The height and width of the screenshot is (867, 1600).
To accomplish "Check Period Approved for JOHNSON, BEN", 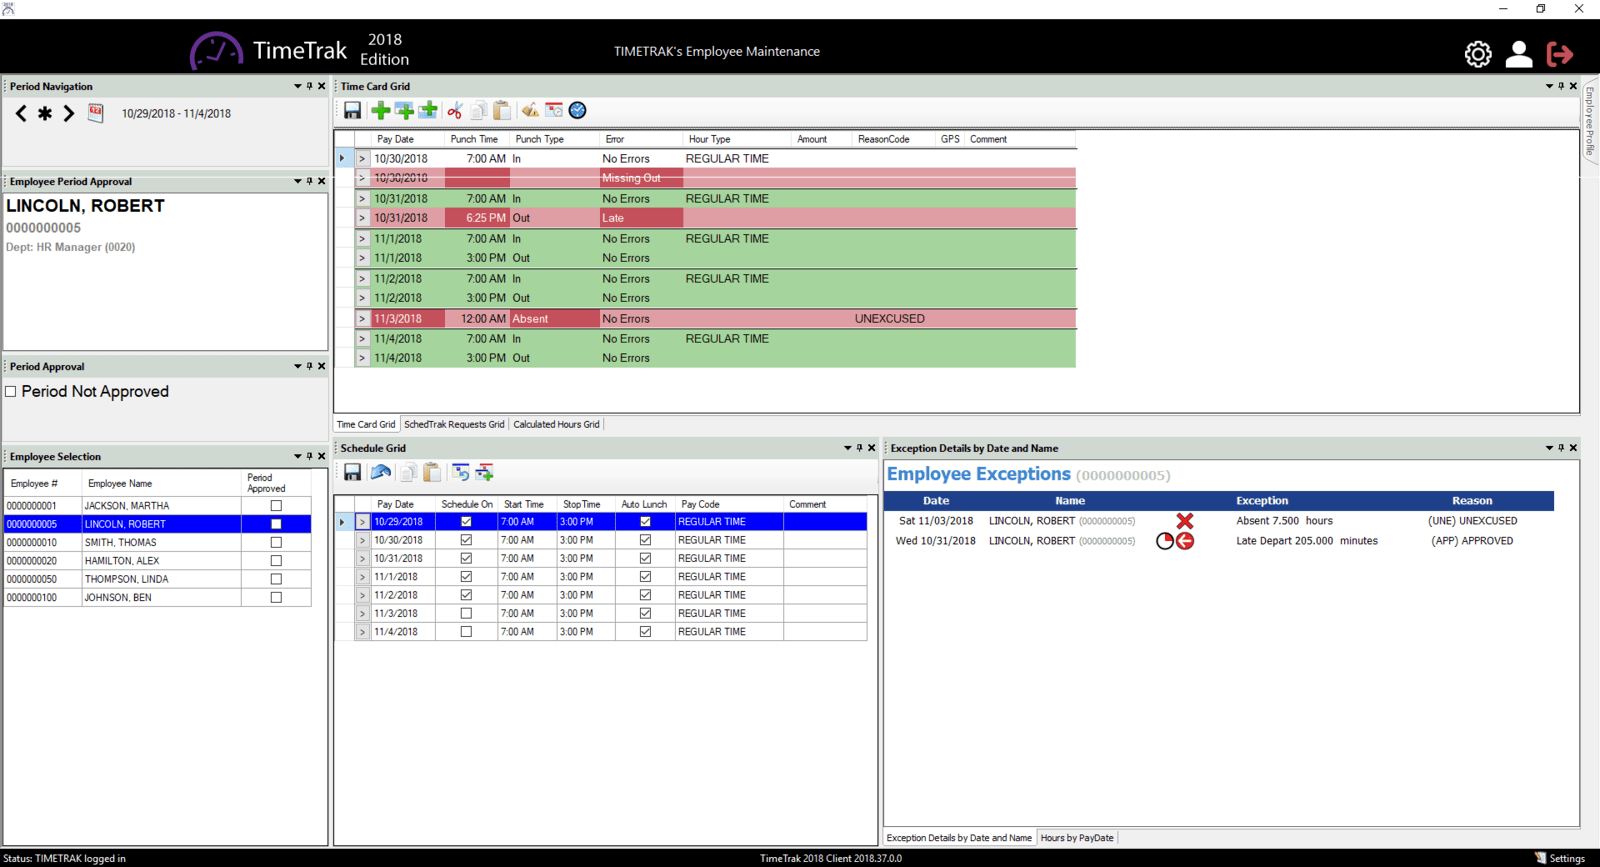I will pyautogui.click(x=276, y=598).
